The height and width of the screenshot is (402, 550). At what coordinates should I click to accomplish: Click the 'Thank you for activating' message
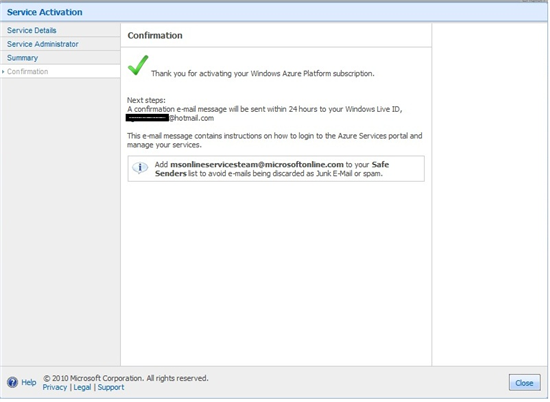click(263, 74)
